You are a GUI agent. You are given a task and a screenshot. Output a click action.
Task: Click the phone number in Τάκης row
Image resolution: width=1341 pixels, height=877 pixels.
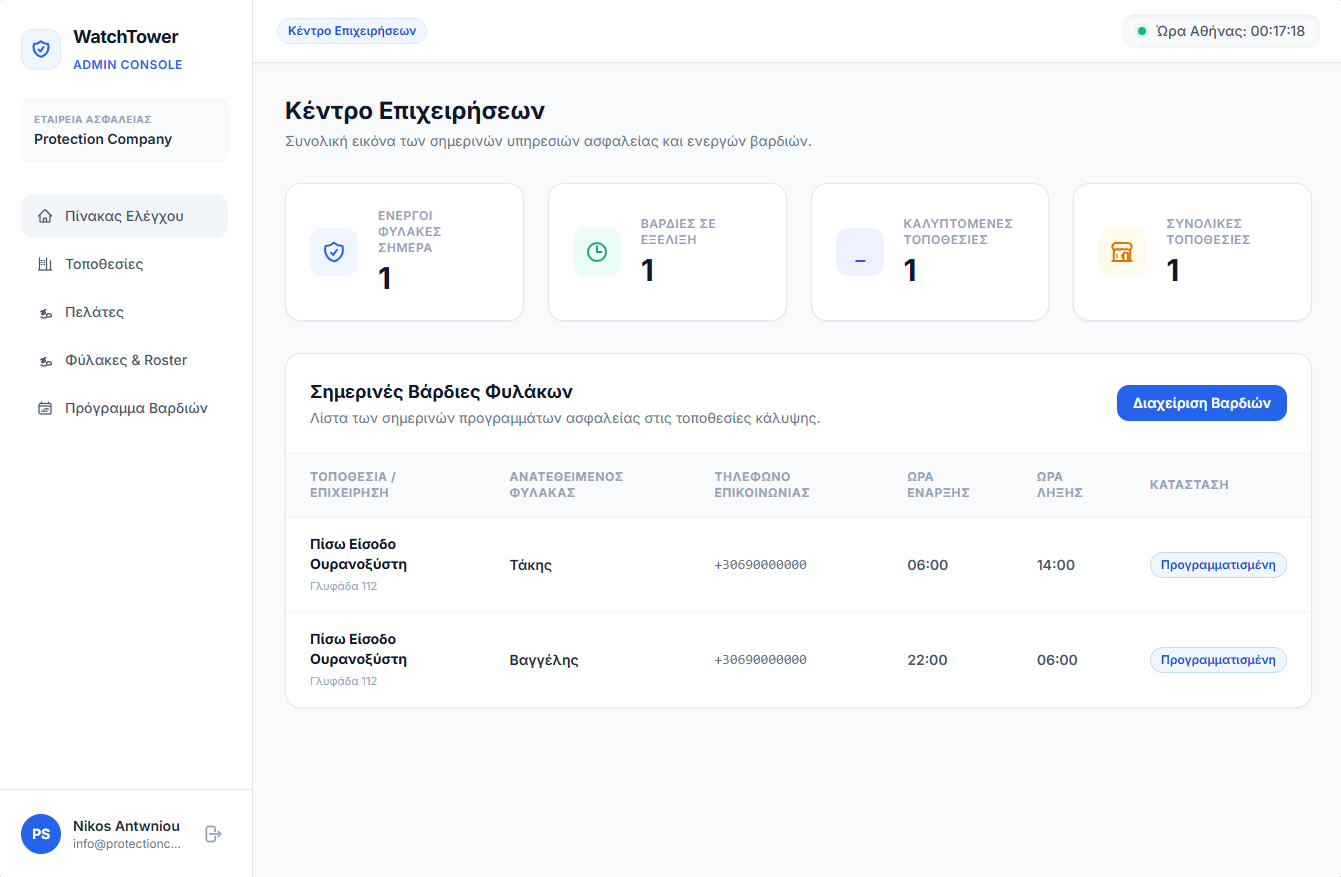(760, 565)
